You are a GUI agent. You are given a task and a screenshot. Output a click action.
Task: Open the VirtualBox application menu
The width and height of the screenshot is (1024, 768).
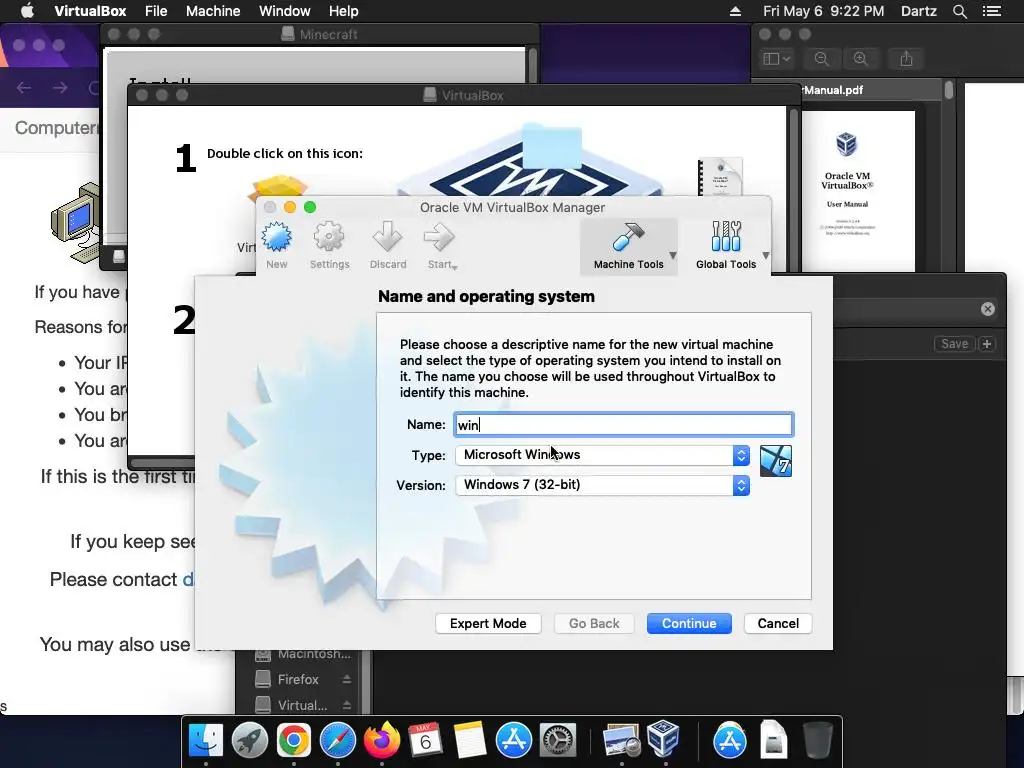90,11
